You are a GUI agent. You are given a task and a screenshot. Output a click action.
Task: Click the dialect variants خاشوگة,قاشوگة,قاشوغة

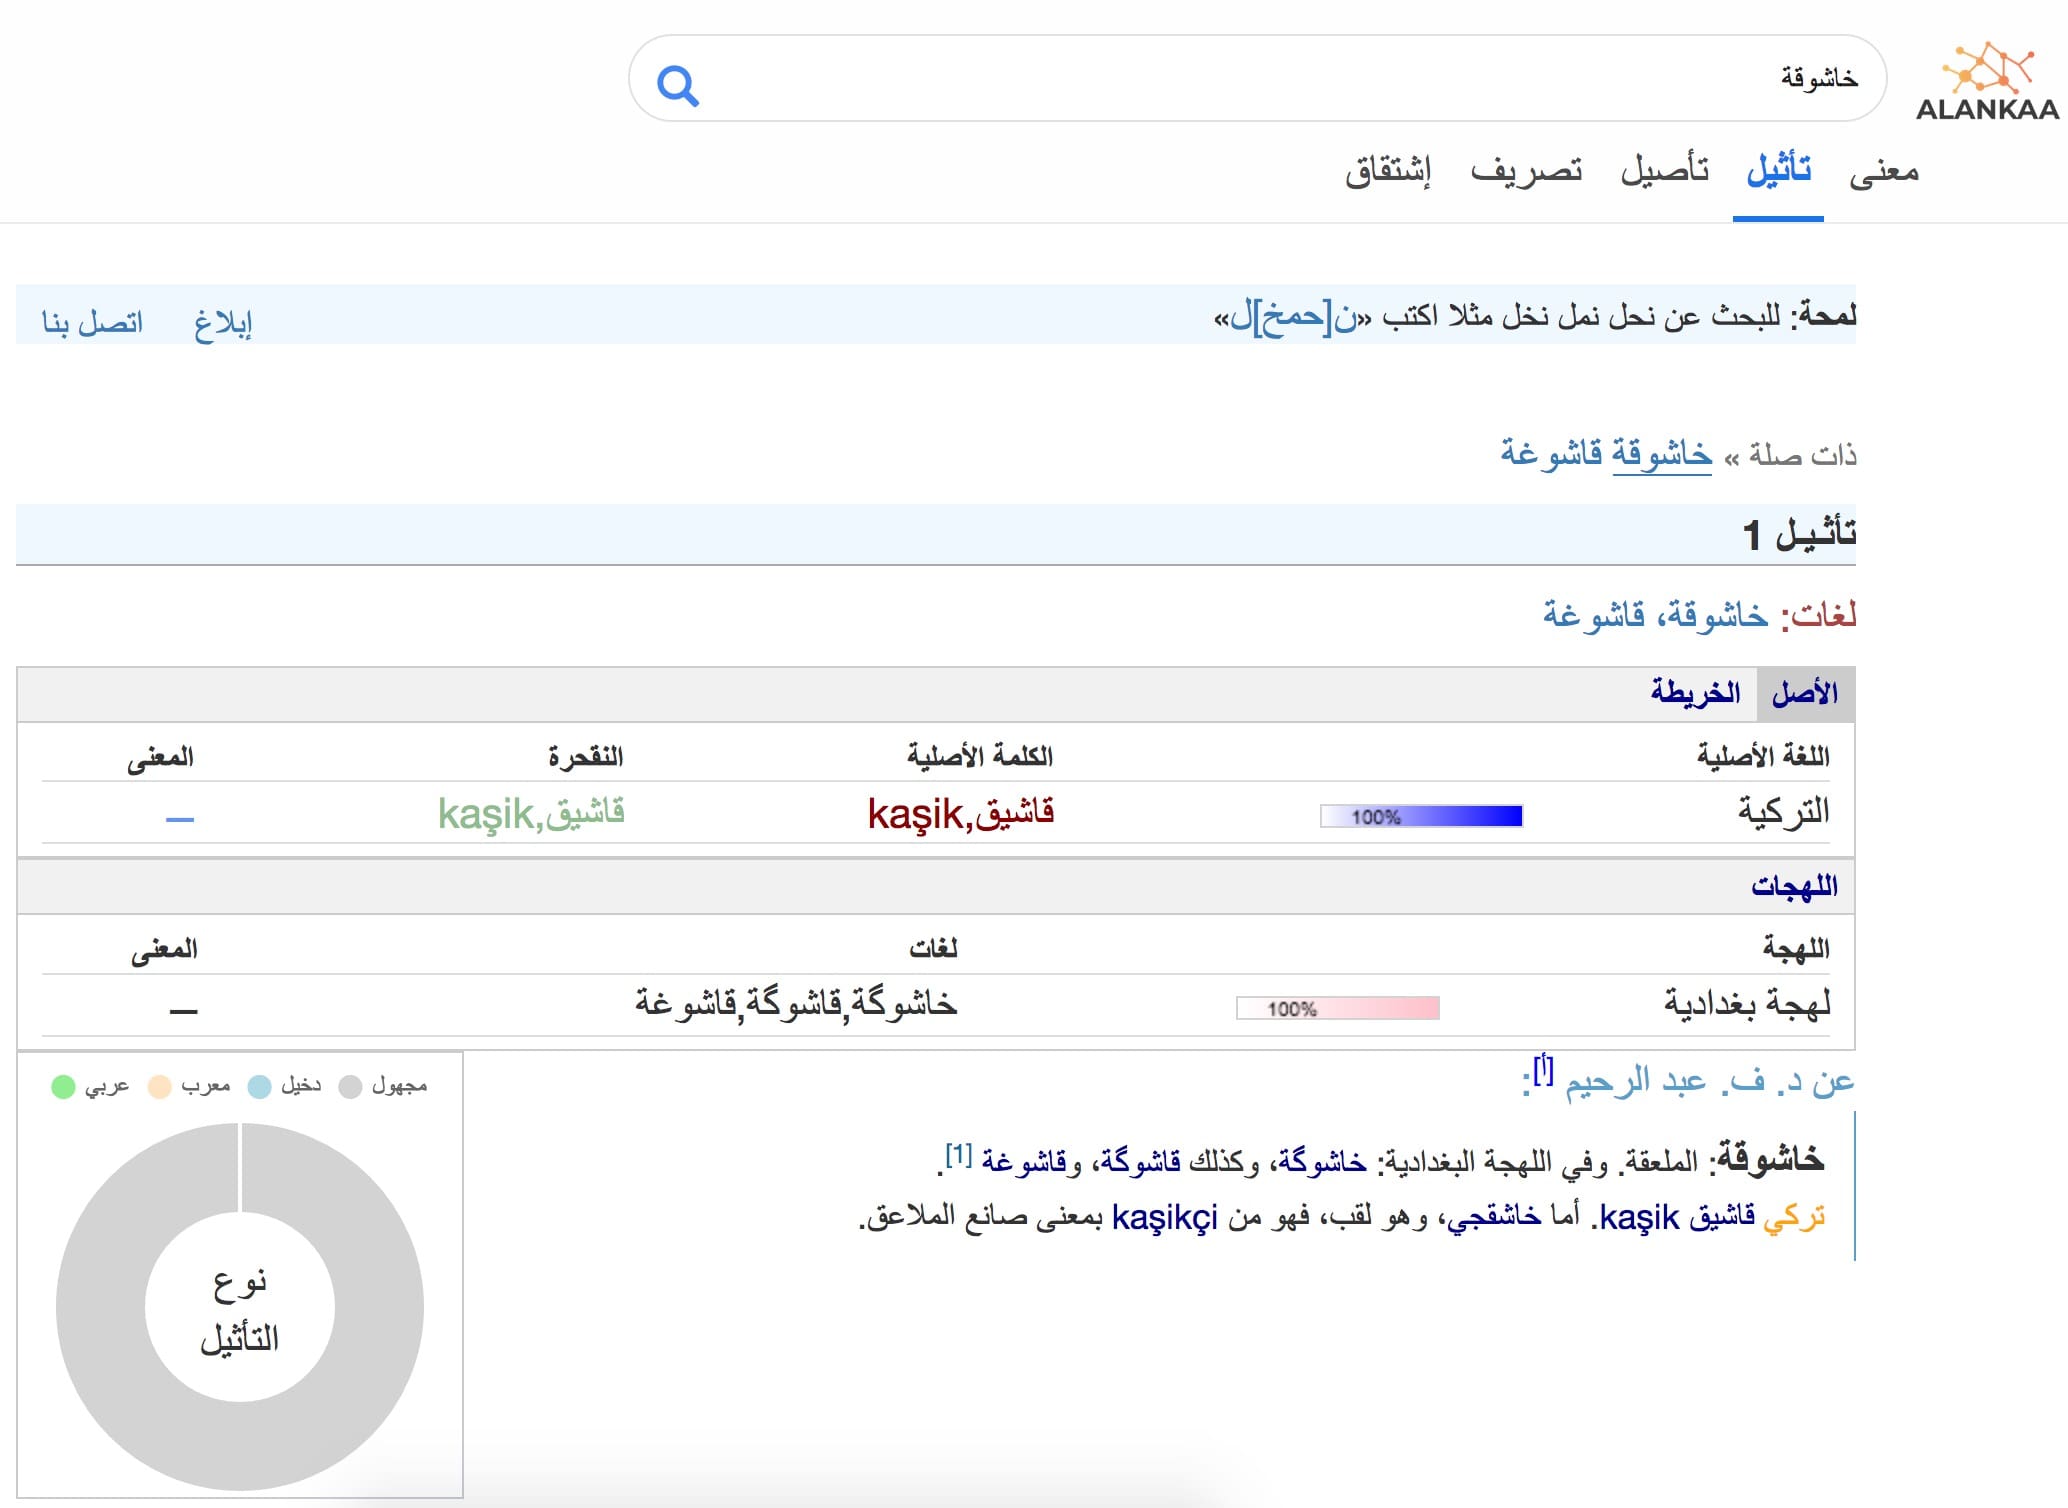[796, 1003]
